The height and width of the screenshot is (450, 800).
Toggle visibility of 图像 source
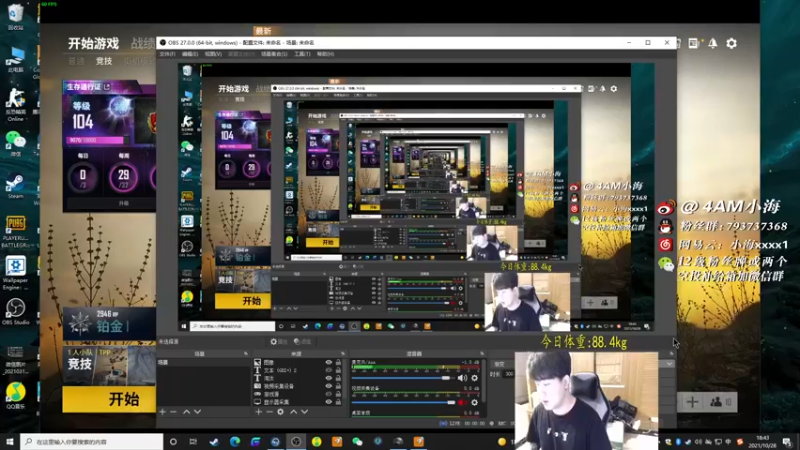click(329, 362)
